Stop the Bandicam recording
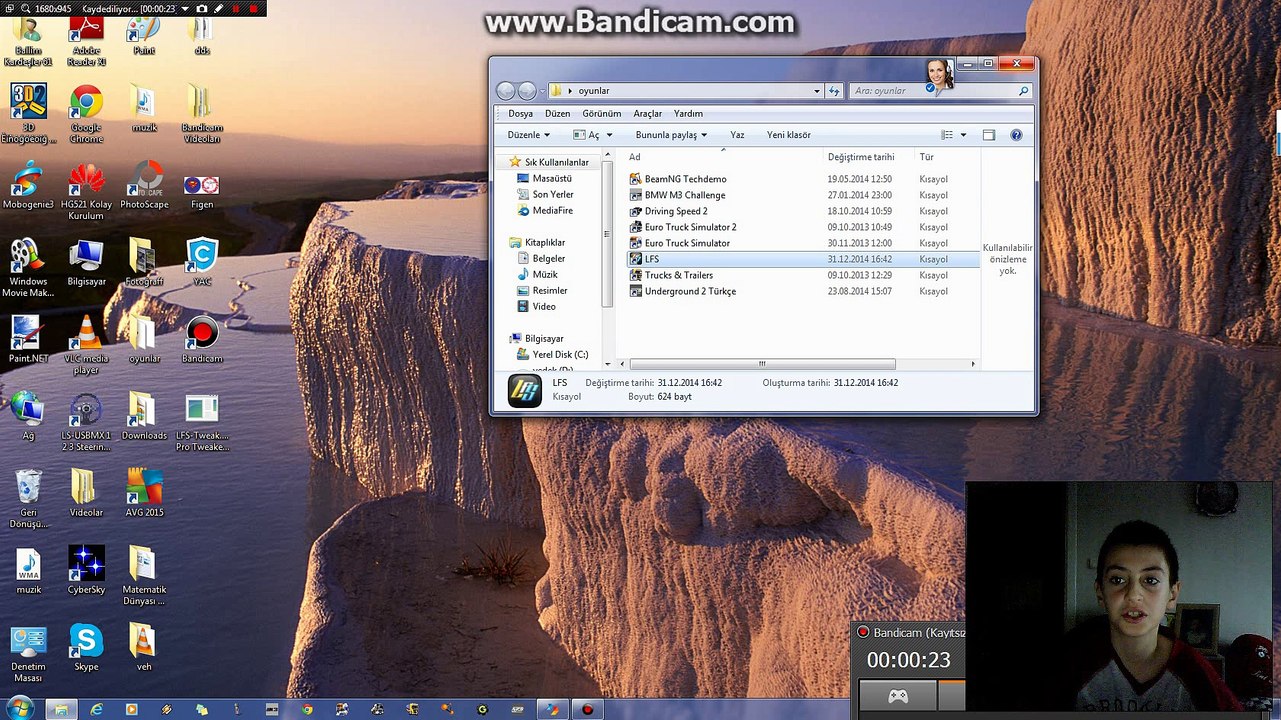Viewport: 1281px width, 720px height. pos(253,9)
